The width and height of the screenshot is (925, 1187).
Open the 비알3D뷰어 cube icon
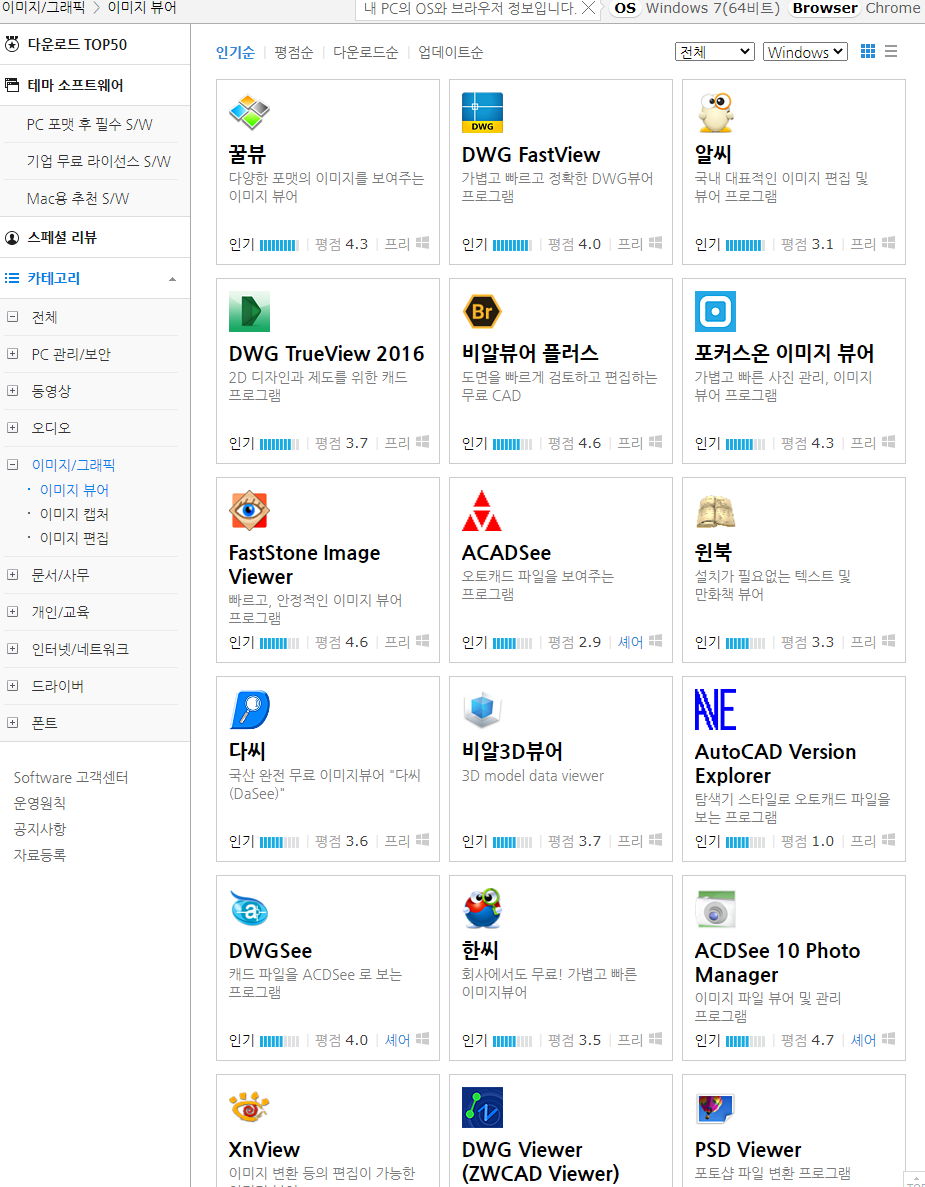coord(482,710)
